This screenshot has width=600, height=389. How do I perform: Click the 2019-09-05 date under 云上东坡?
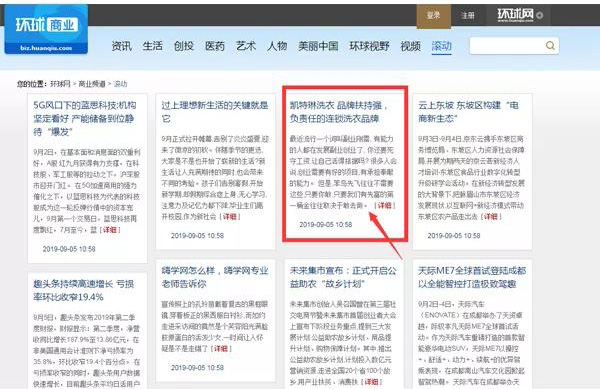454,236
